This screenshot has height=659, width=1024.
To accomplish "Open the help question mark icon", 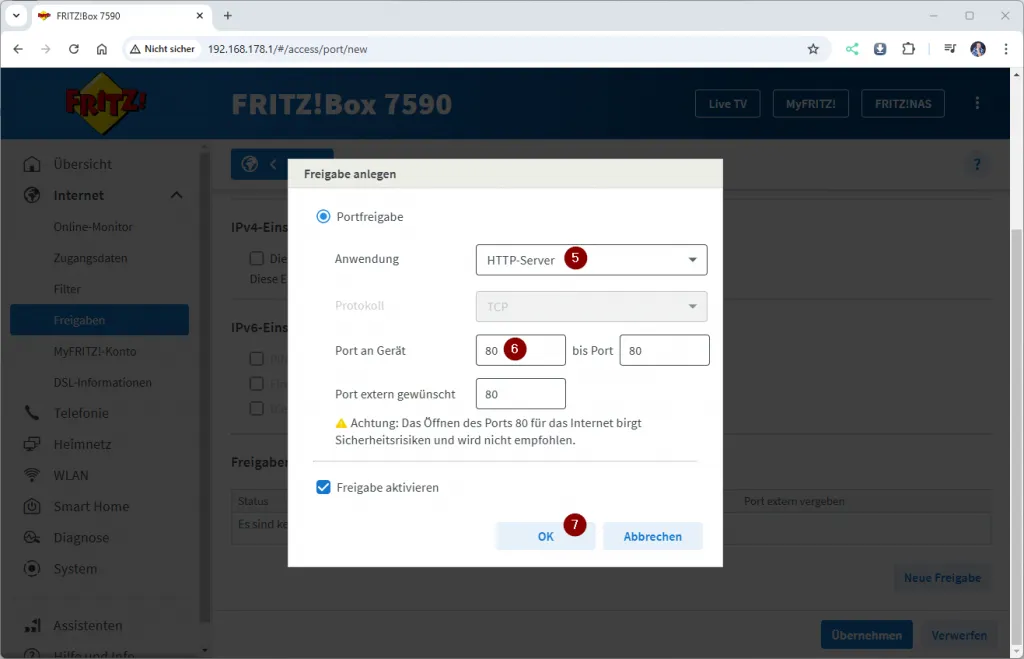I will click(977, 165).
